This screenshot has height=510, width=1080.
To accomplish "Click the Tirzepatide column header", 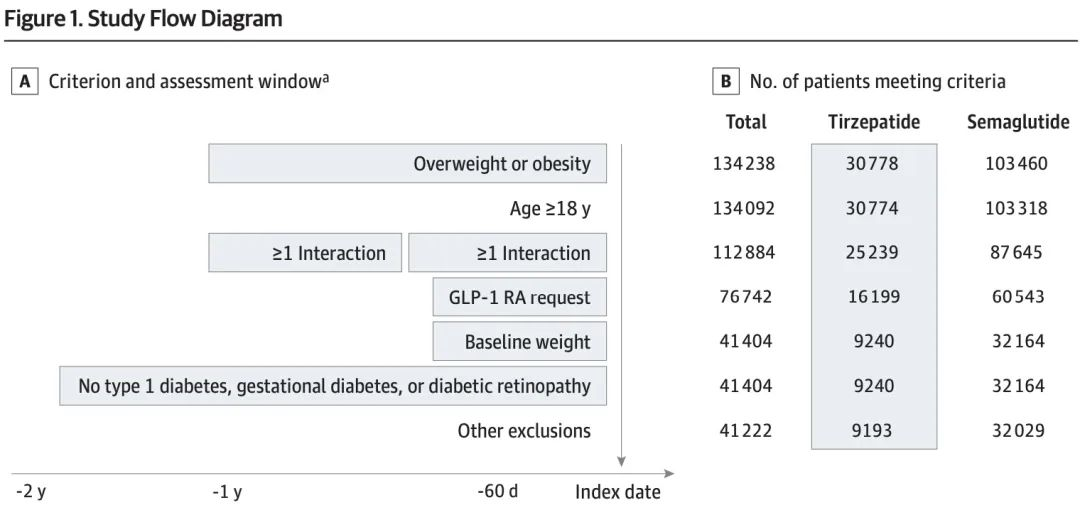I will 874,122.
